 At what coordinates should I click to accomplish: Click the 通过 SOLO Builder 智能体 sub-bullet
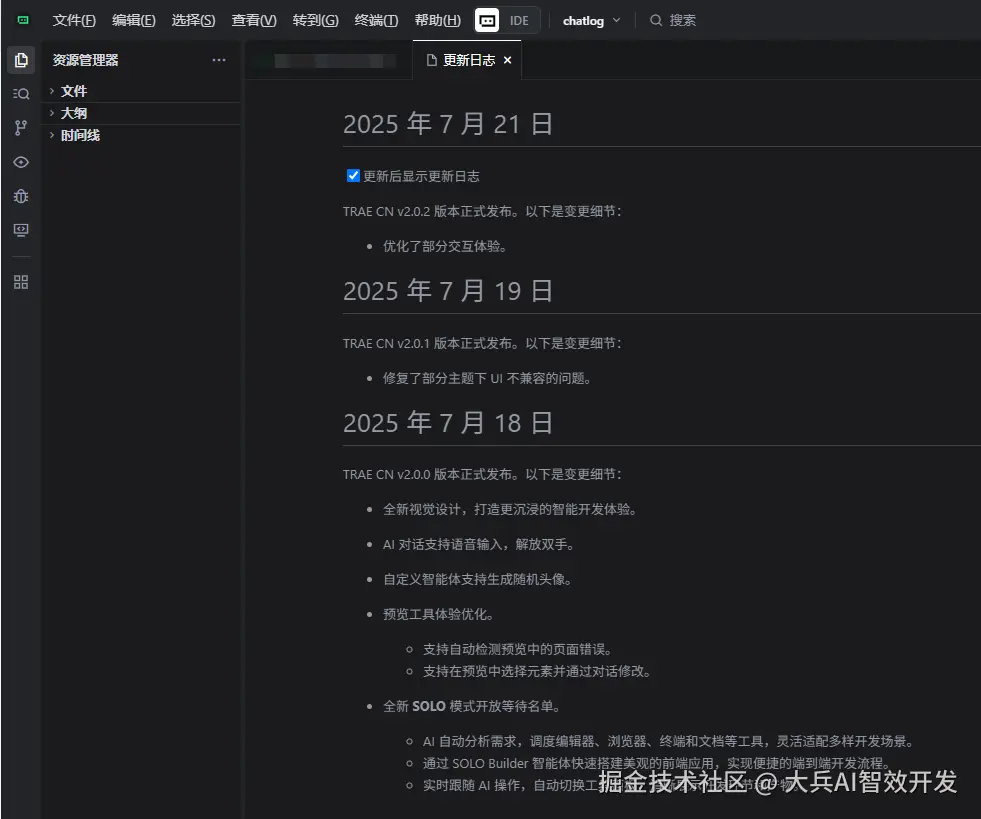pos(657,763)
